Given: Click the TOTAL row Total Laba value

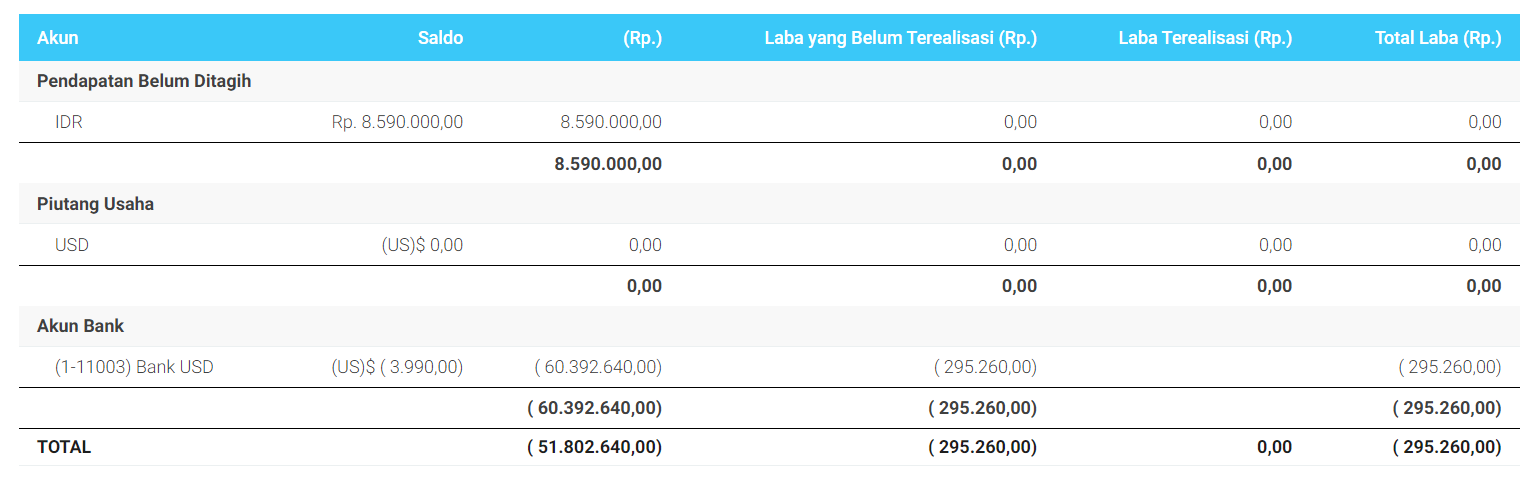Looking at the screenshot, I should pos(1446,448).
